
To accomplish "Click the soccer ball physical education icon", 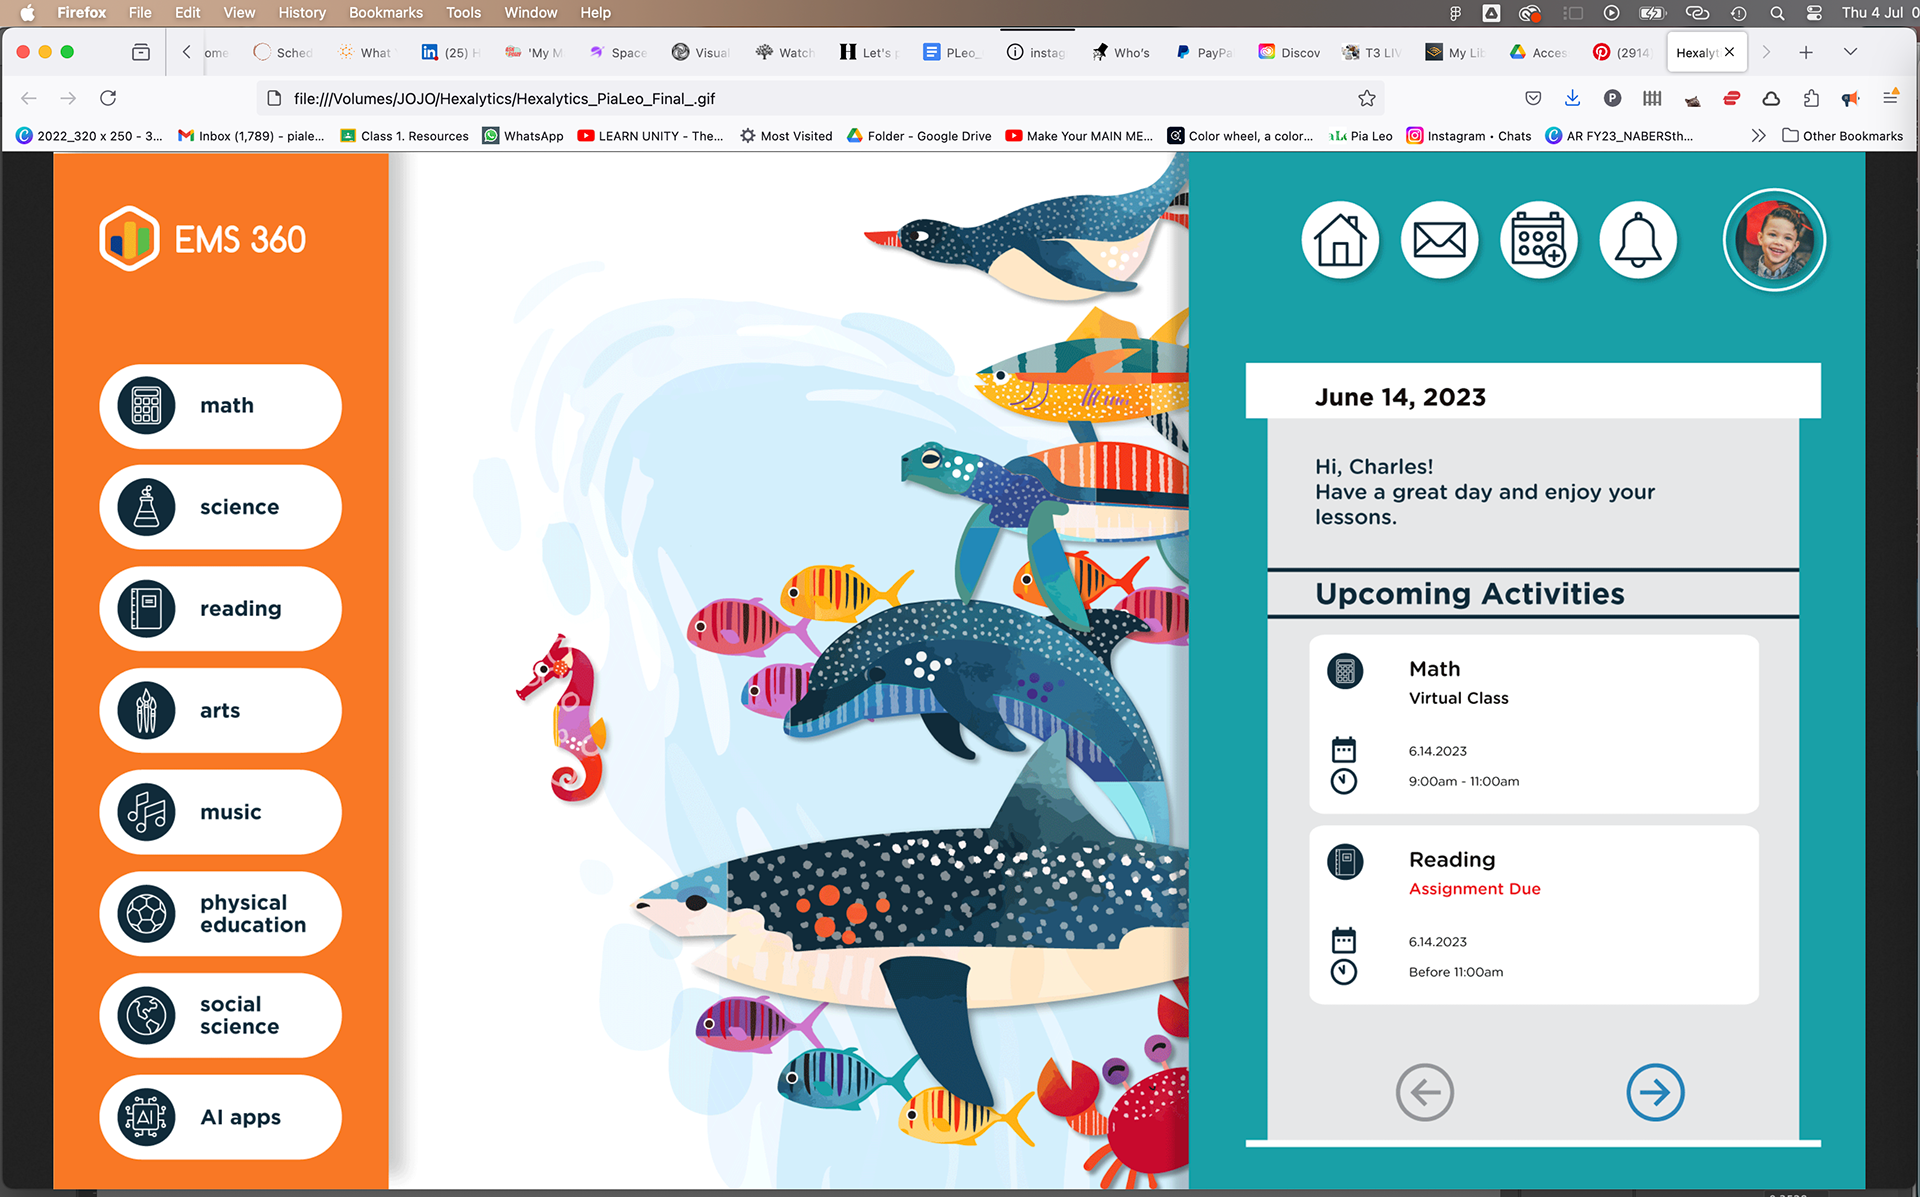I will point(147,913).
